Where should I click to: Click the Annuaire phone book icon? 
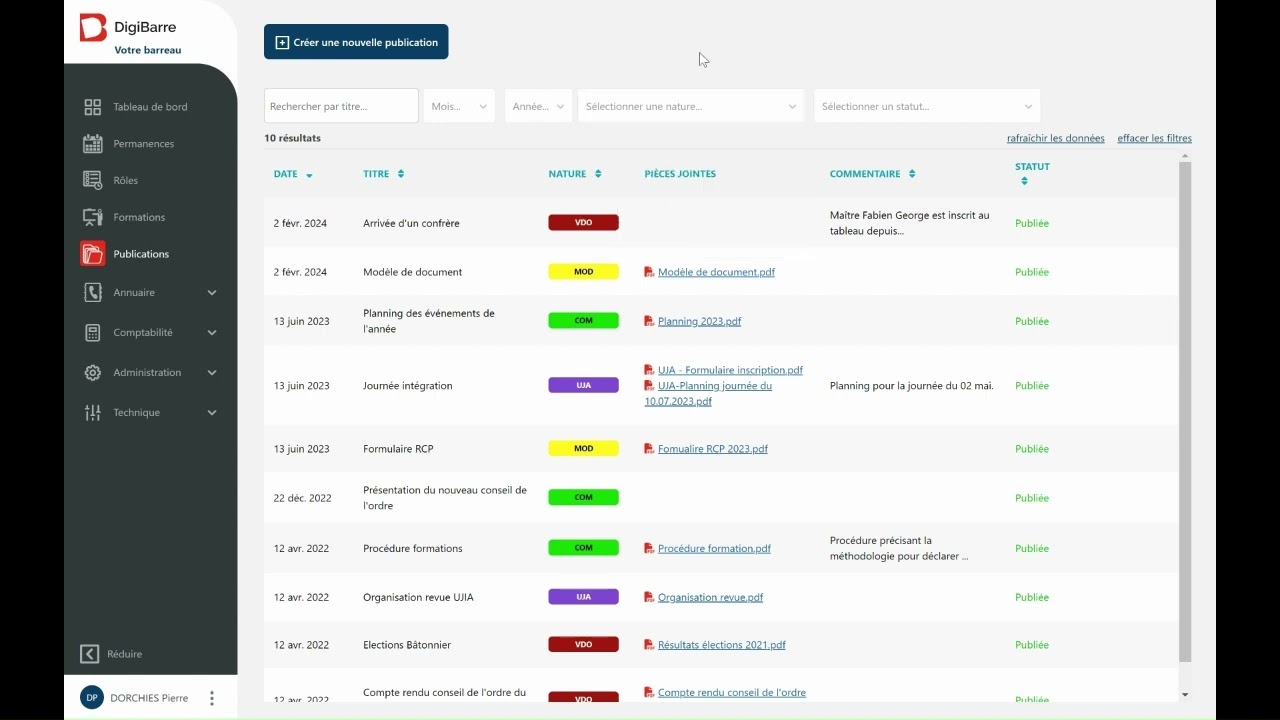[93, 293]
